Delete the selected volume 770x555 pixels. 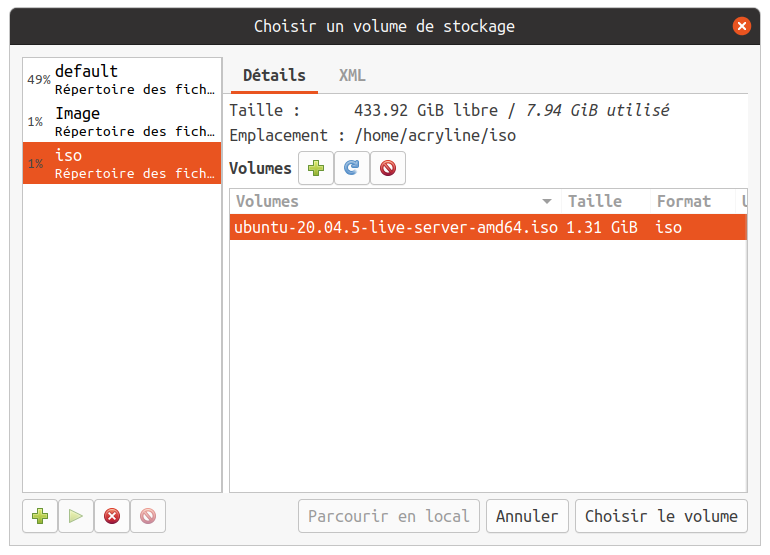[388, 169]
